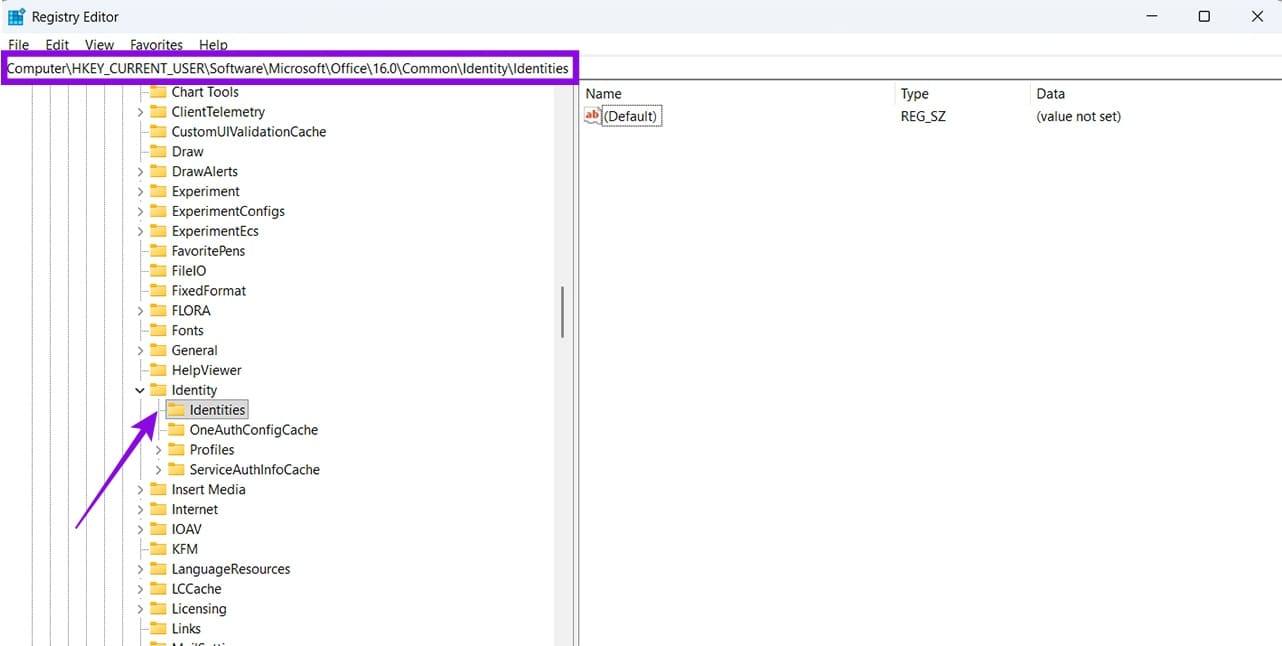Select the Chart Tools folder icon
The image size is (1282, 646).
(158, 92)
